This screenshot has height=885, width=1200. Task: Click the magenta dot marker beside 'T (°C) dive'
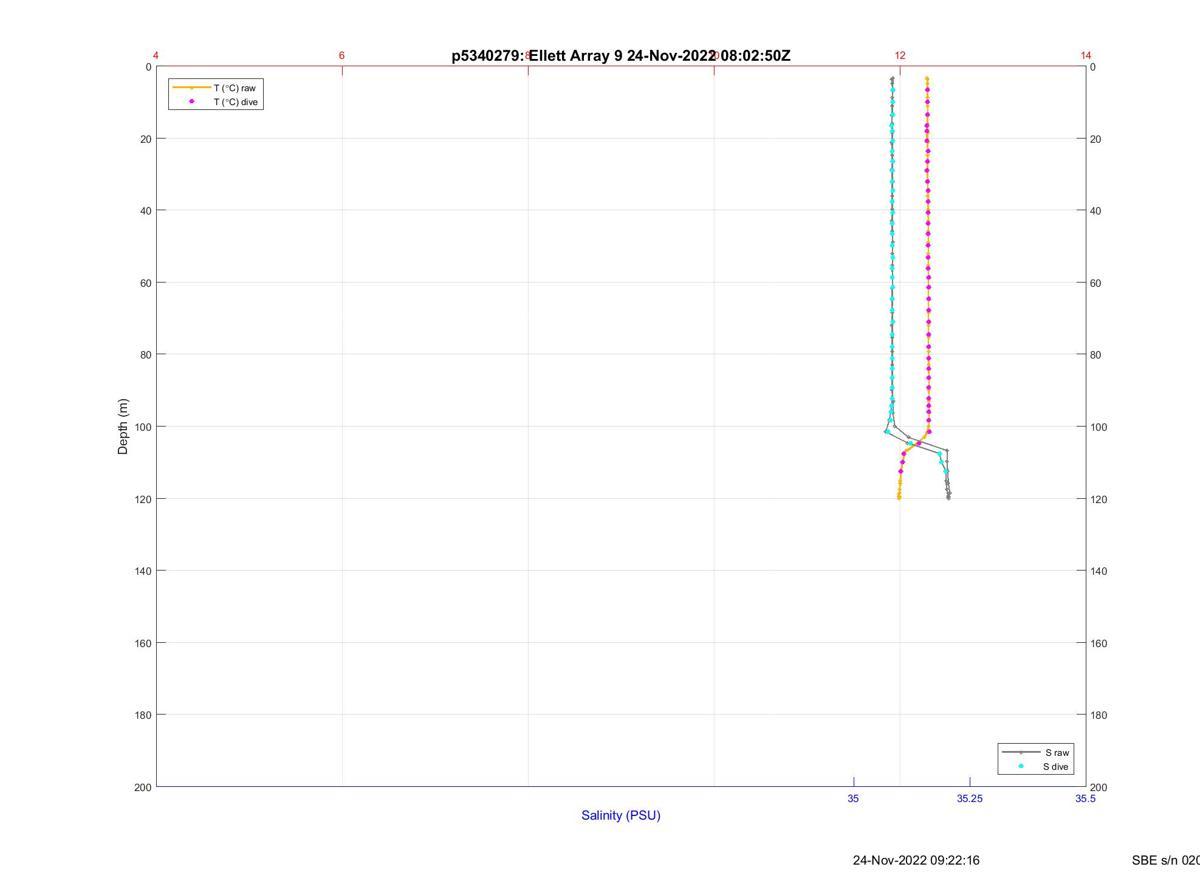[x=191, y=101]
